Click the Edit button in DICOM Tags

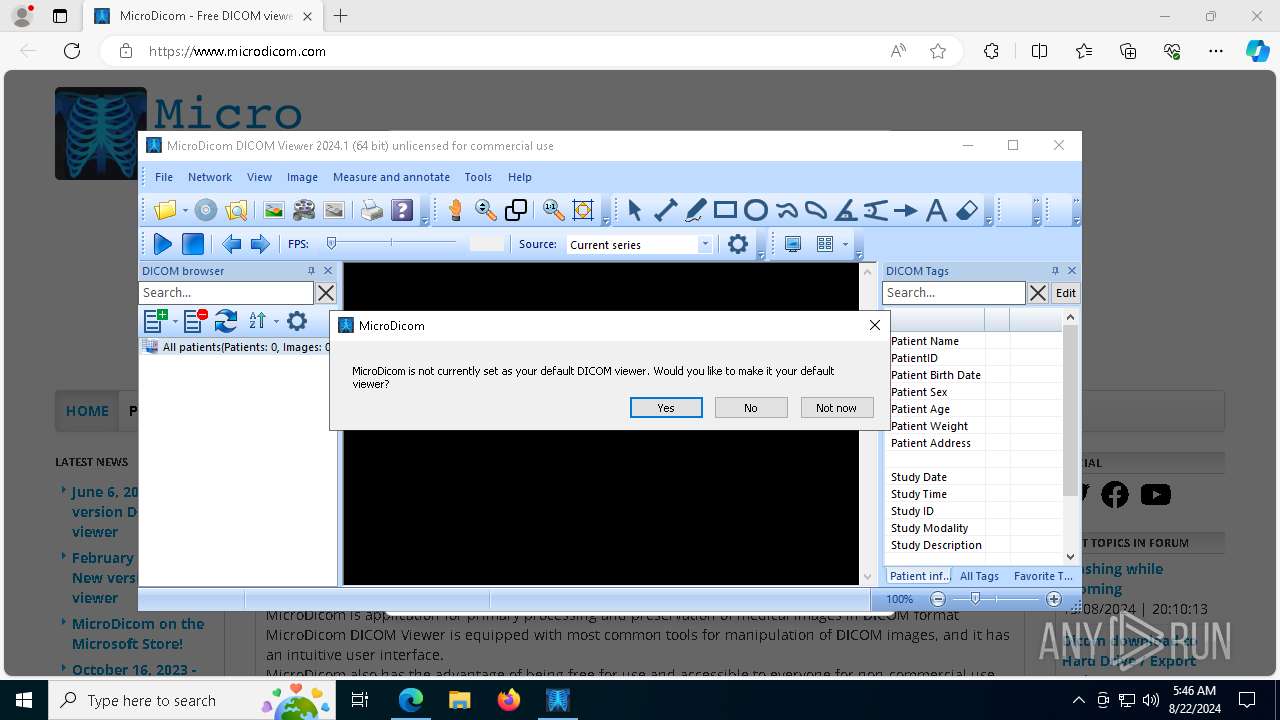point(1066,293)
